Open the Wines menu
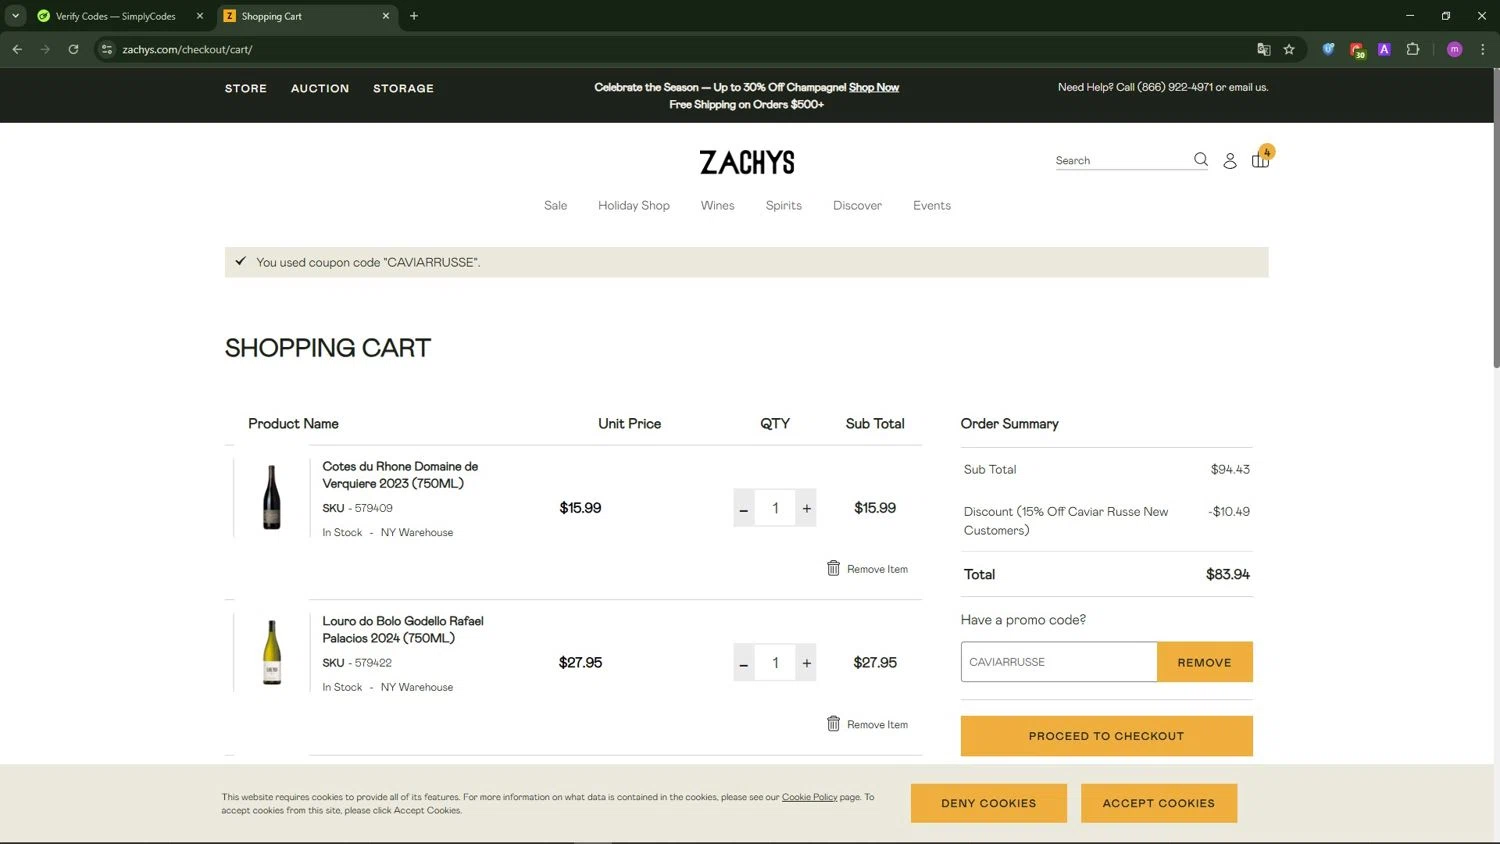Image resolution: width=1500 pixels, height=844 pixels. [x=717, y=205]
